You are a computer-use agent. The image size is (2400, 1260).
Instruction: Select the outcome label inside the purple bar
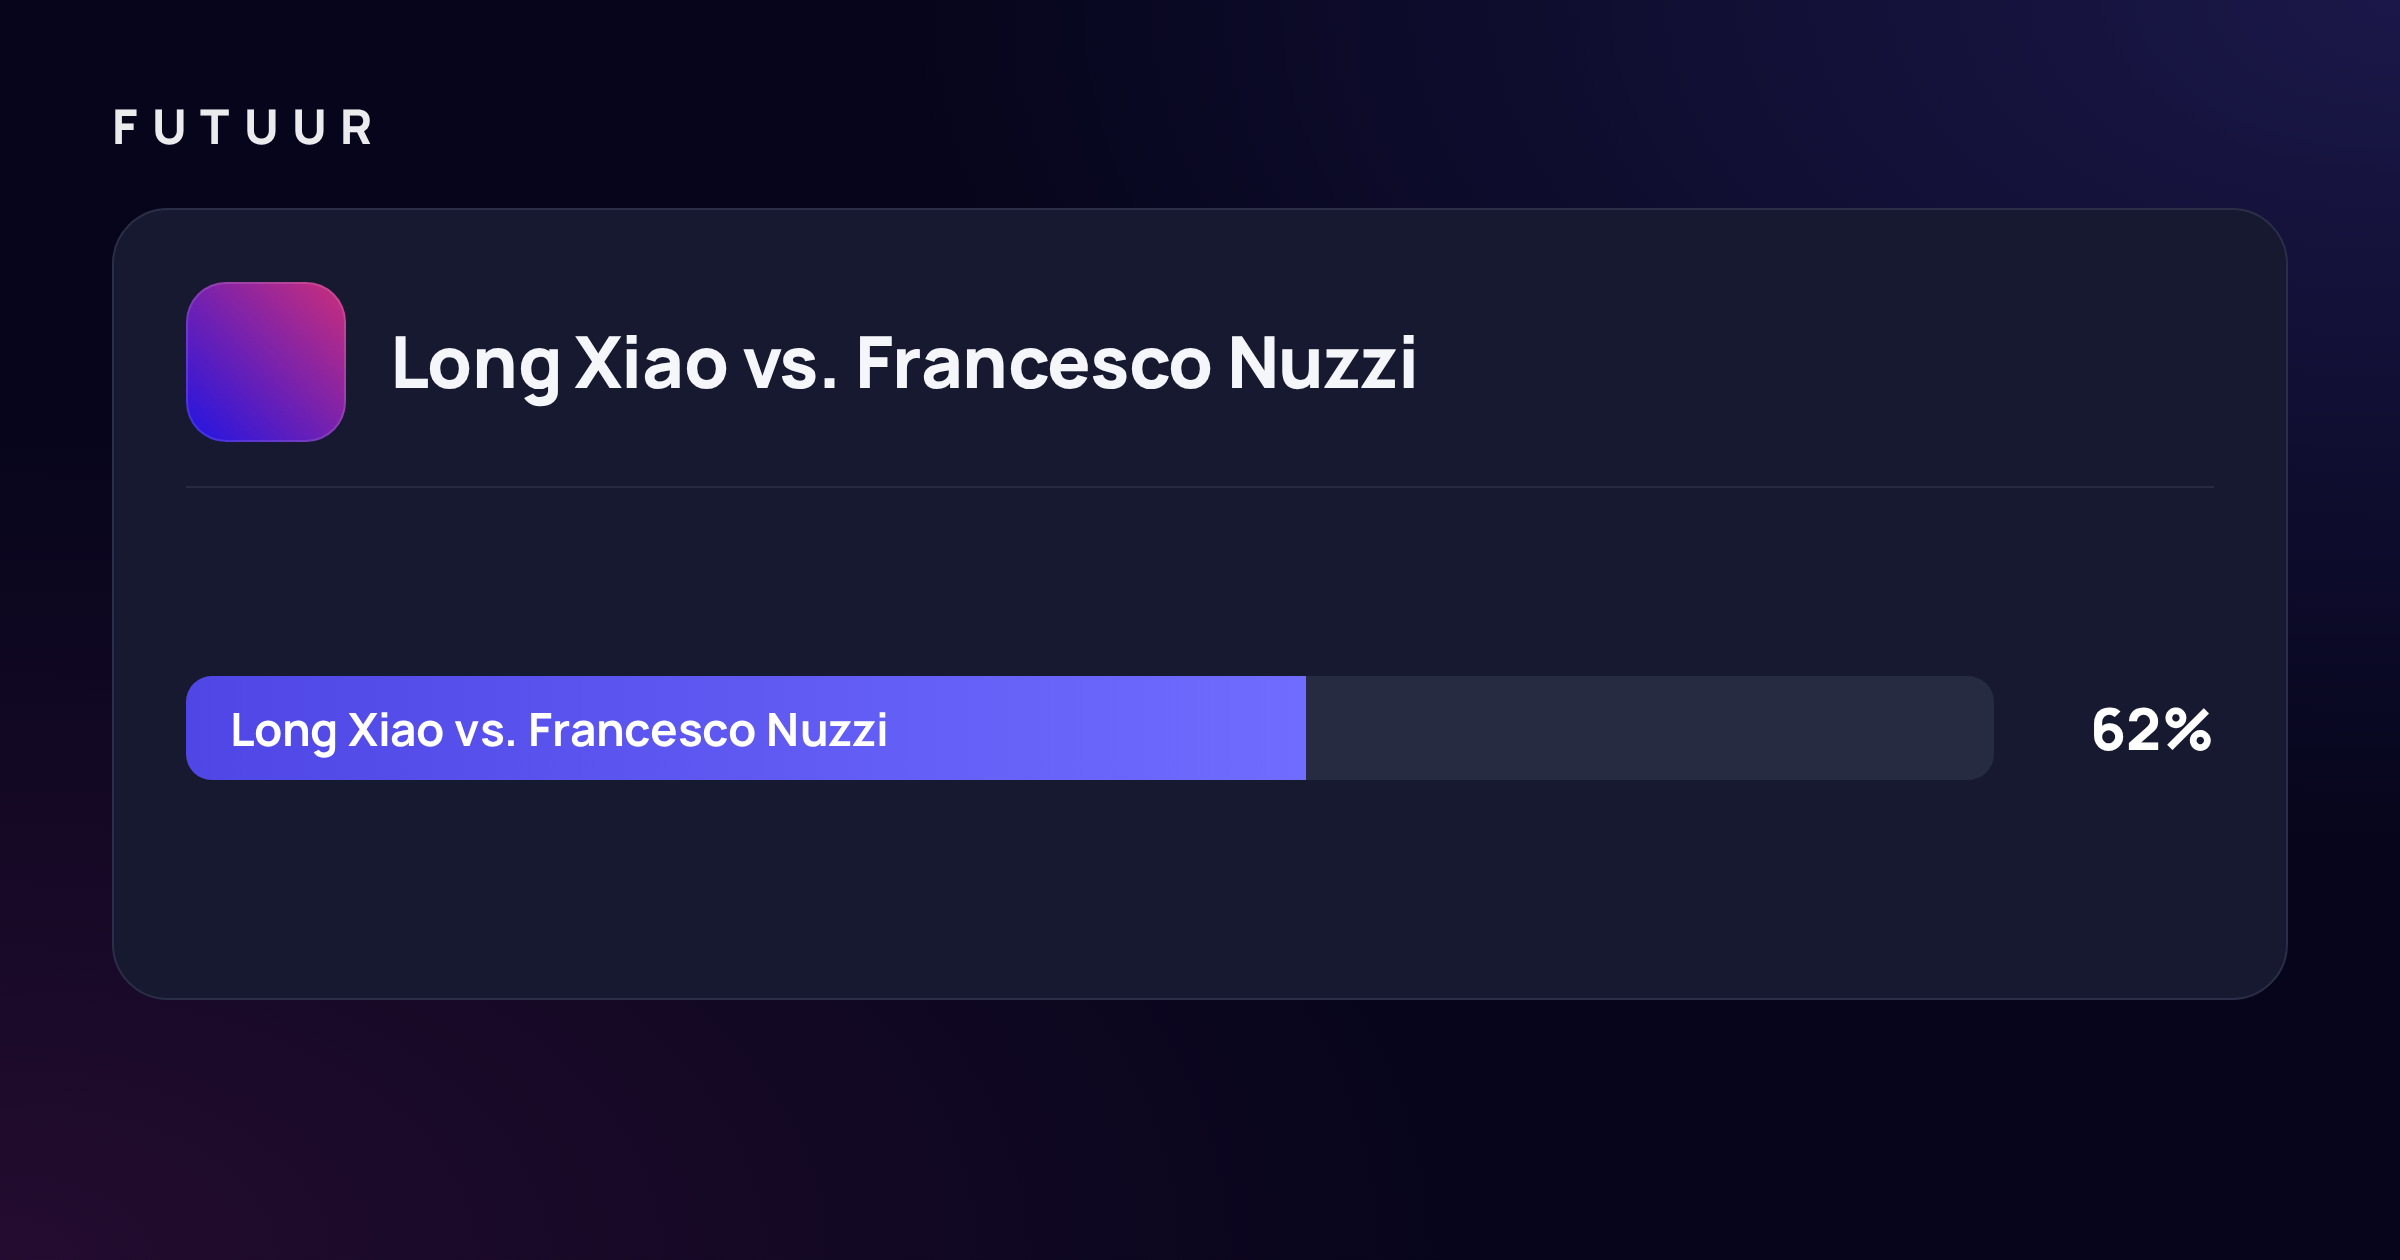coord(559,731)
